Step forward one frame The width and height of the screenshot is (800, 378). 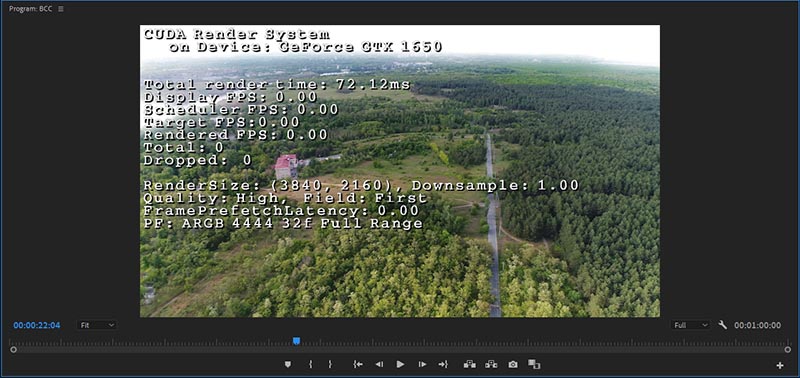(x=422, y=364)
